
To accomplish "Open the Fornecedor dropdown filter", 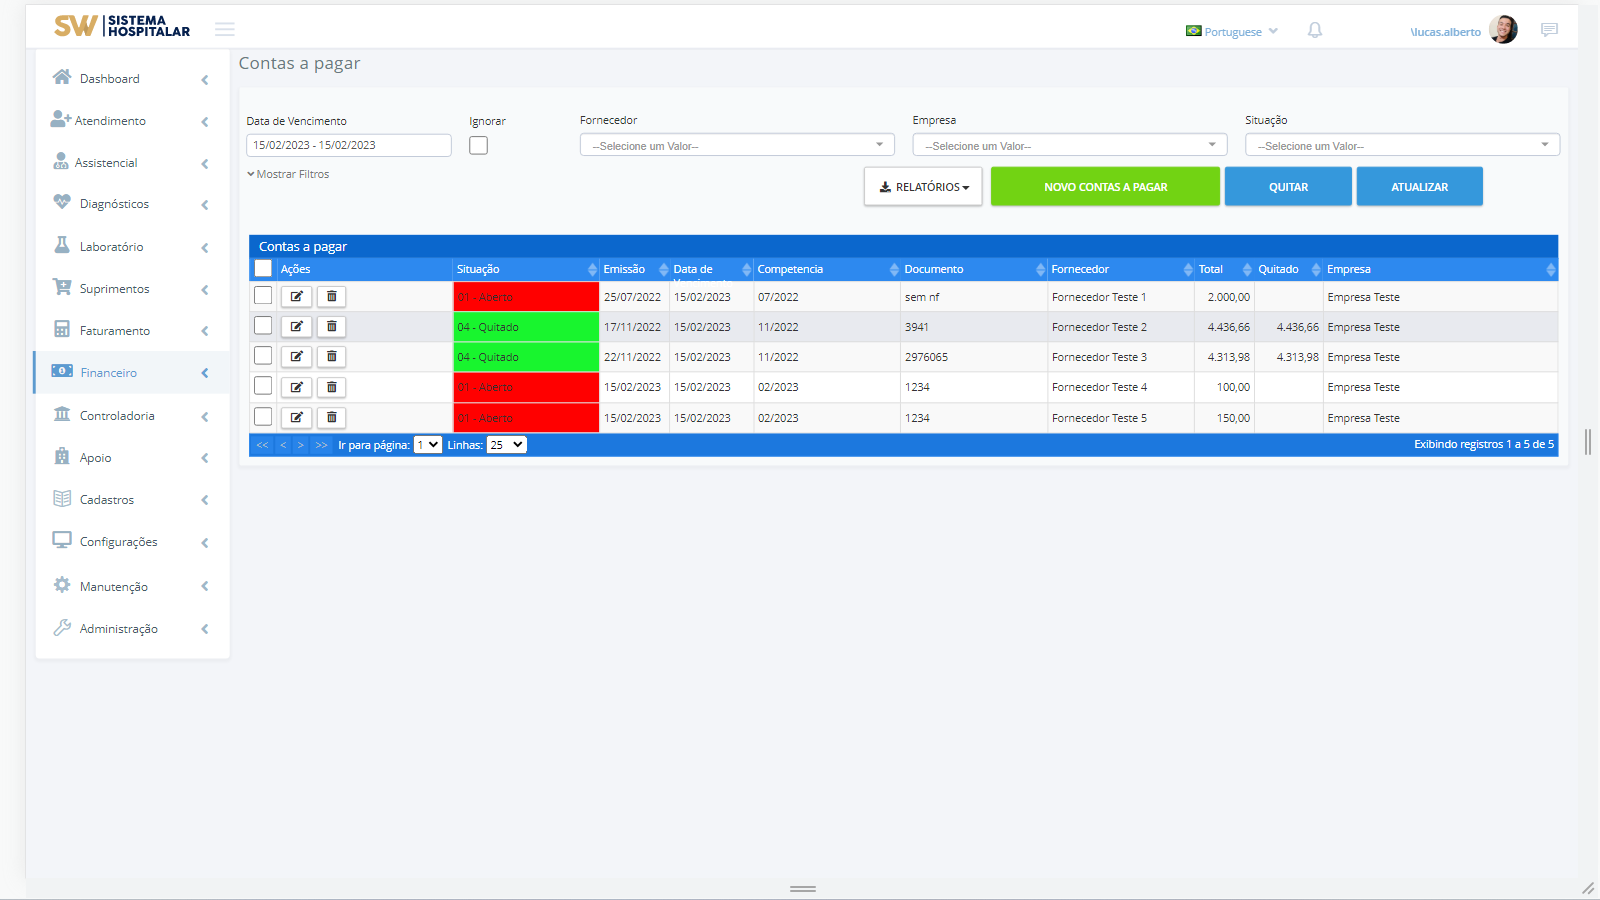I will click(x=737, y=146).
